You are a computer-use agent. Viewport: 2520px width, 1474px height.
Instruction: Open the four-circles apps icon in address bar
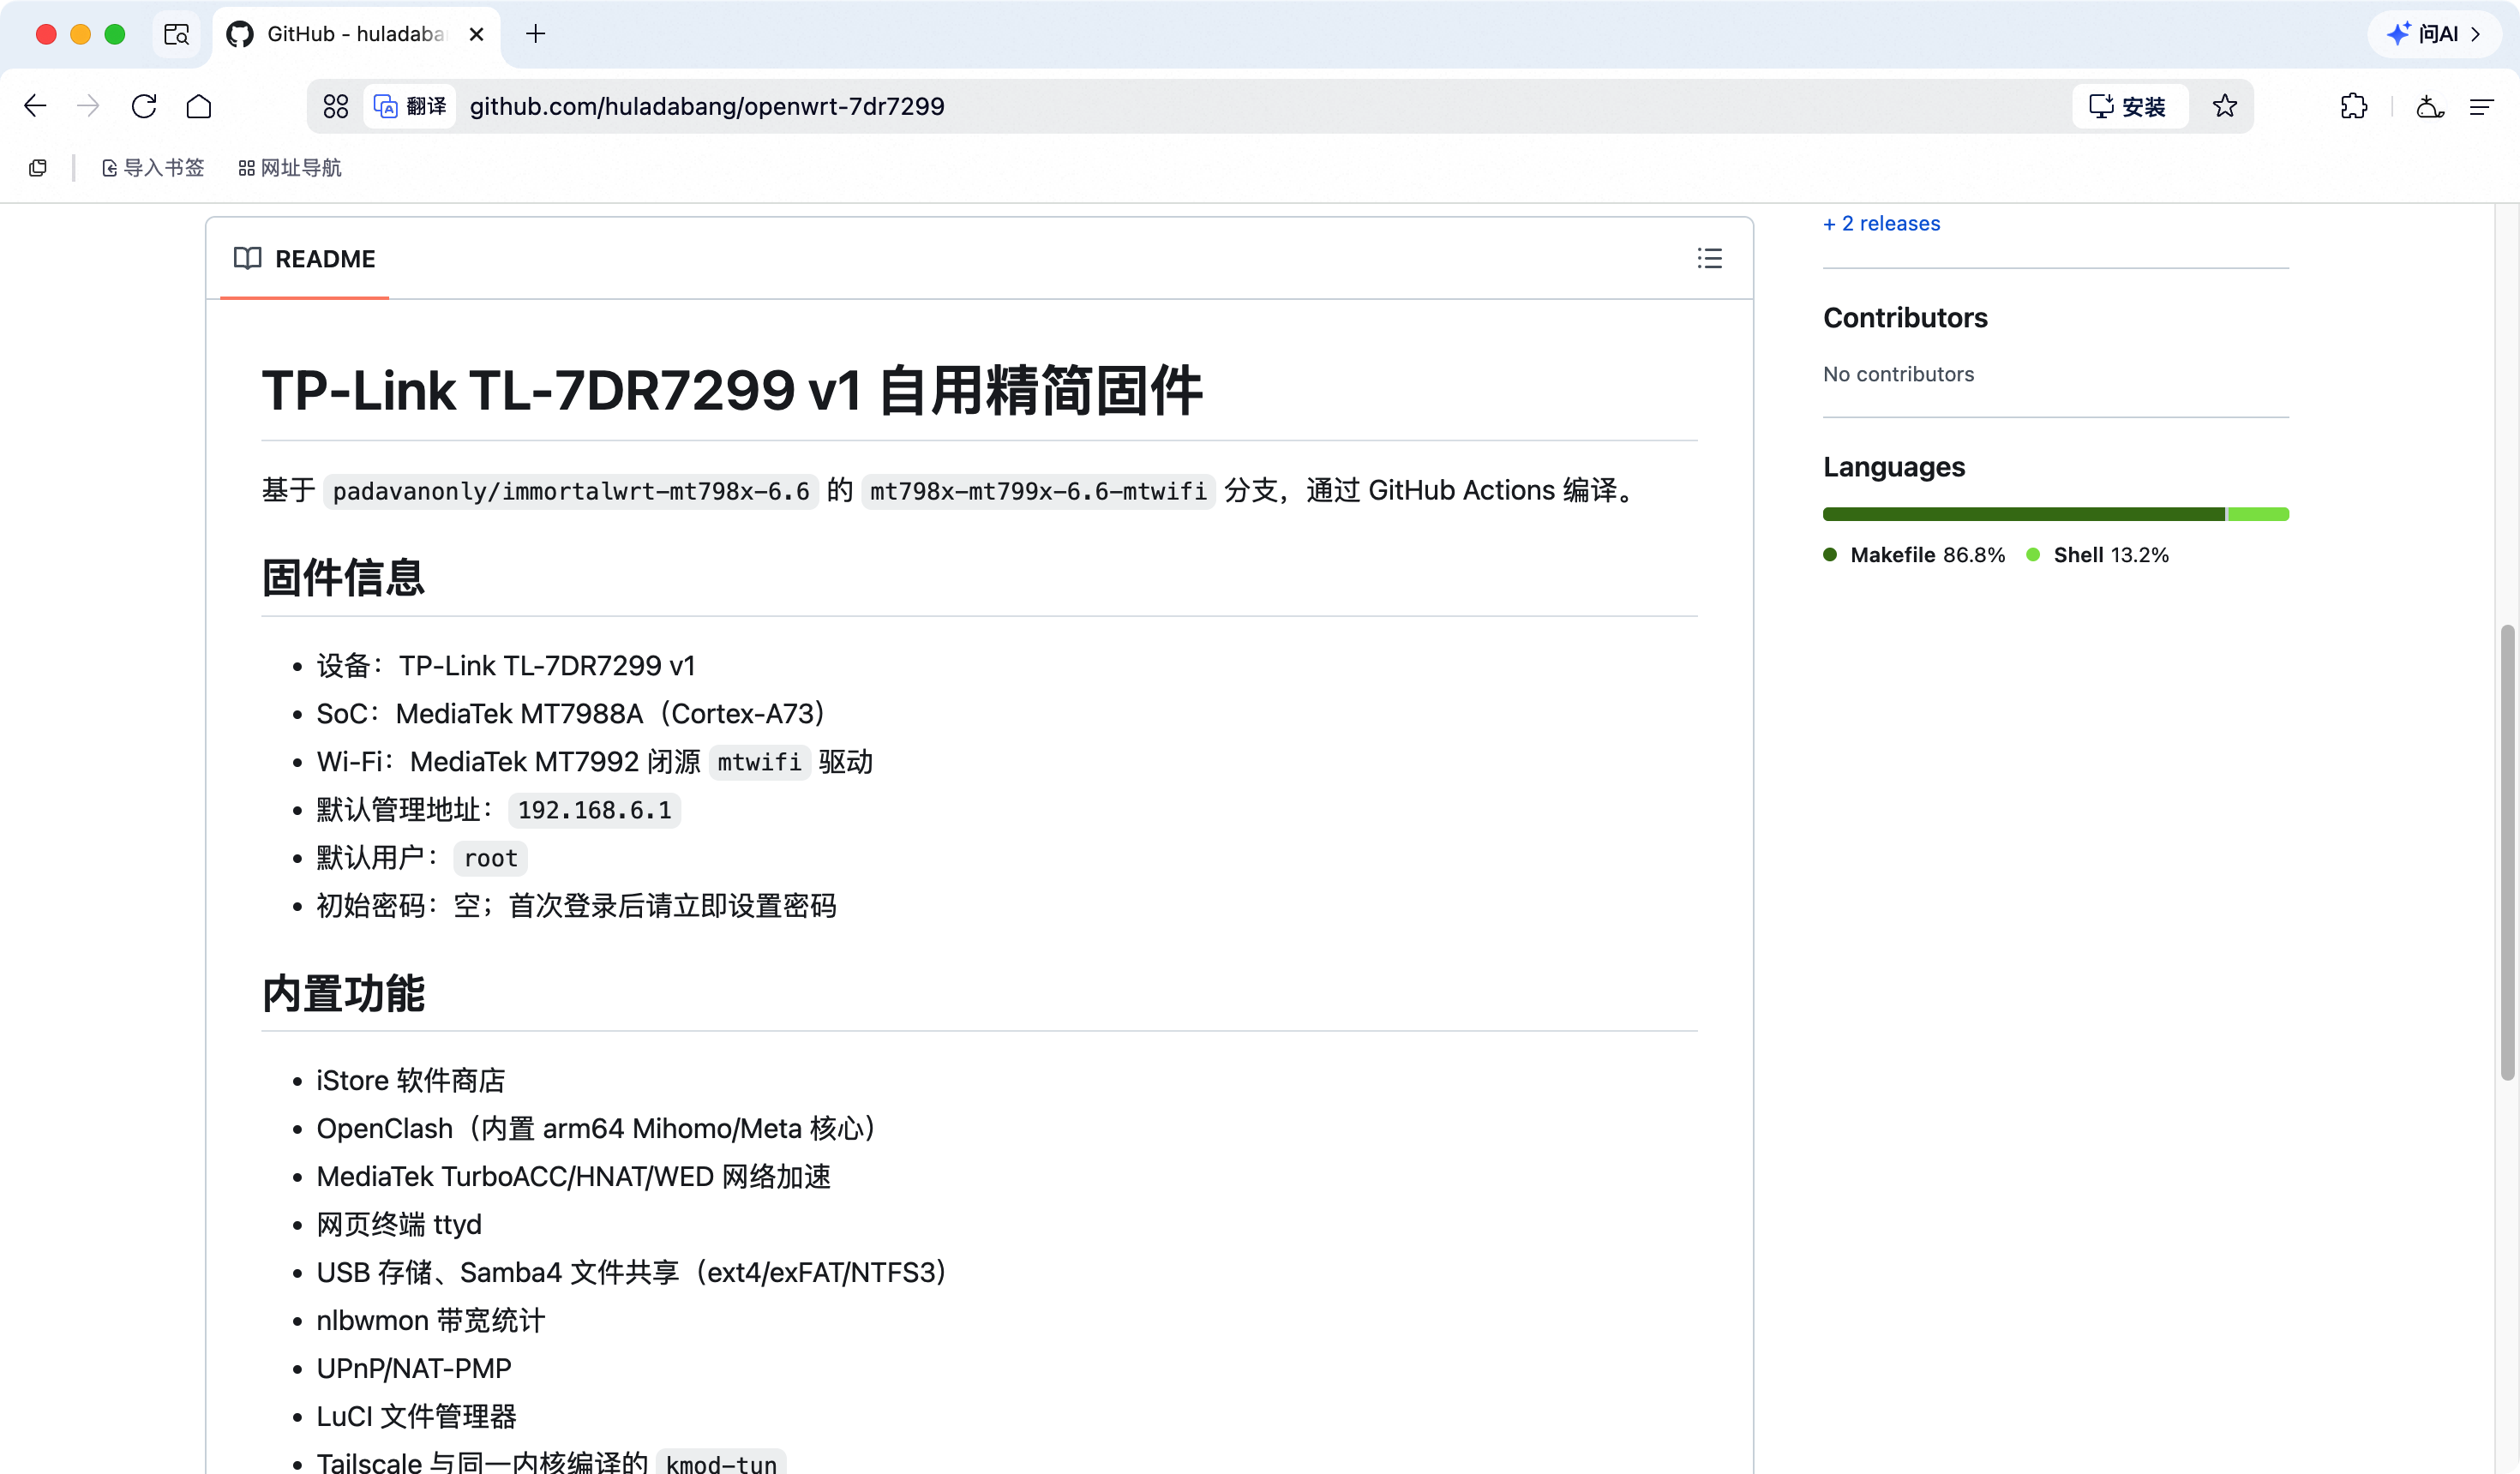[x=336, y=106]
